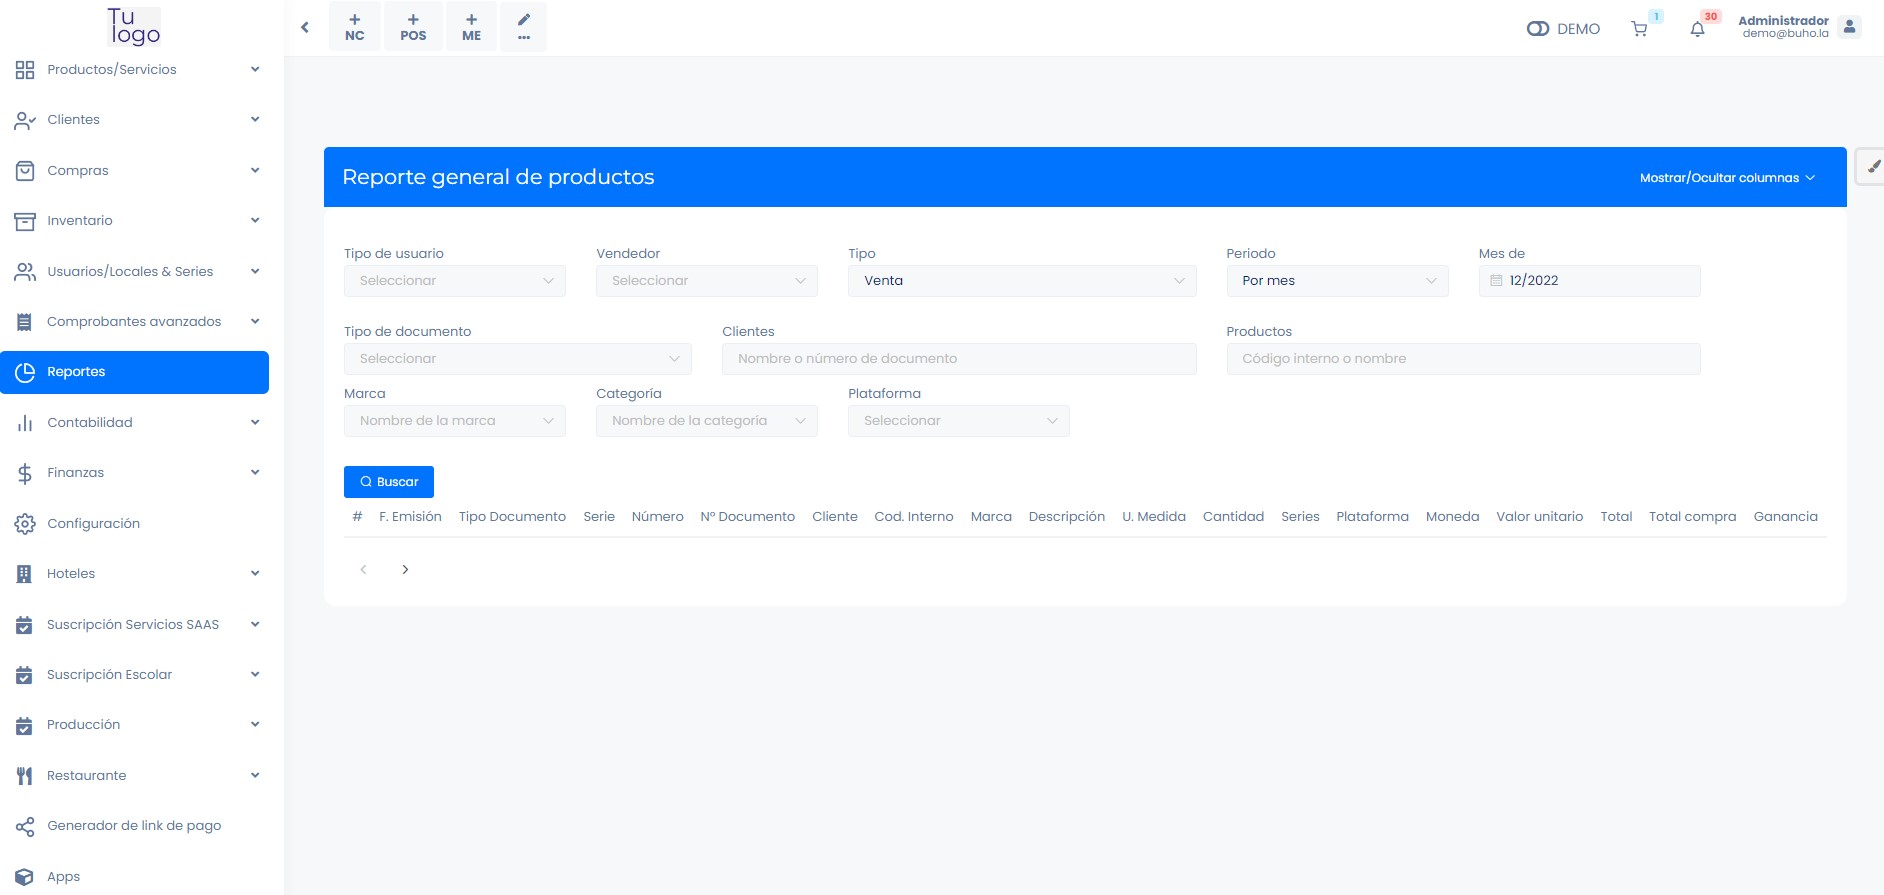The width and height of the screenshot is (1884, 895).
Task: Click the NC quick-add button
Action: [355, 27]
